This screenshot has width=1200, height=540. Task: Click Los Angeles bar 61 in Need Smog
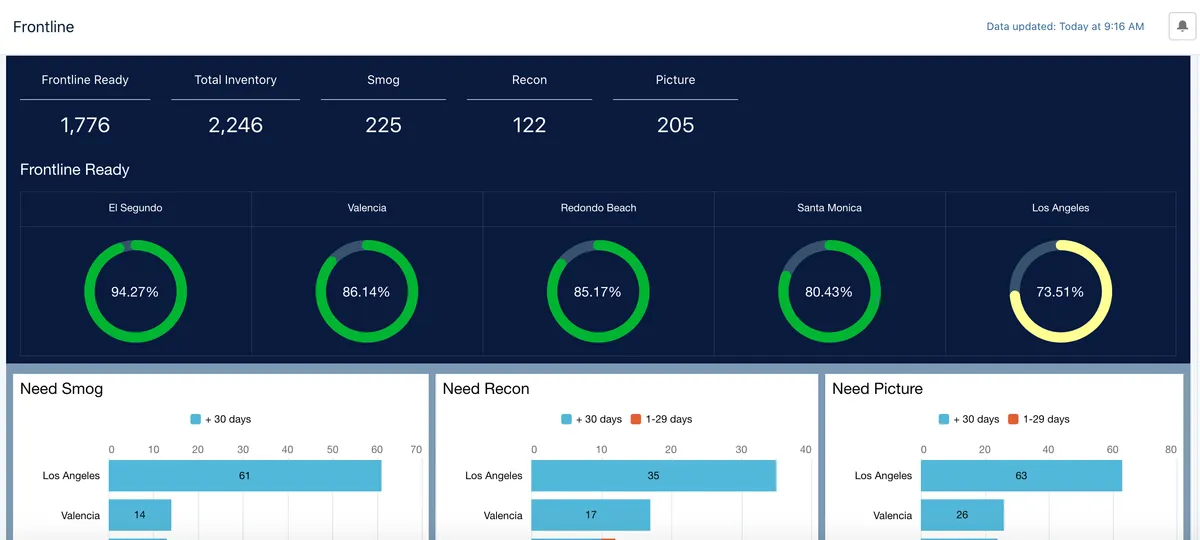click(245, 476)
